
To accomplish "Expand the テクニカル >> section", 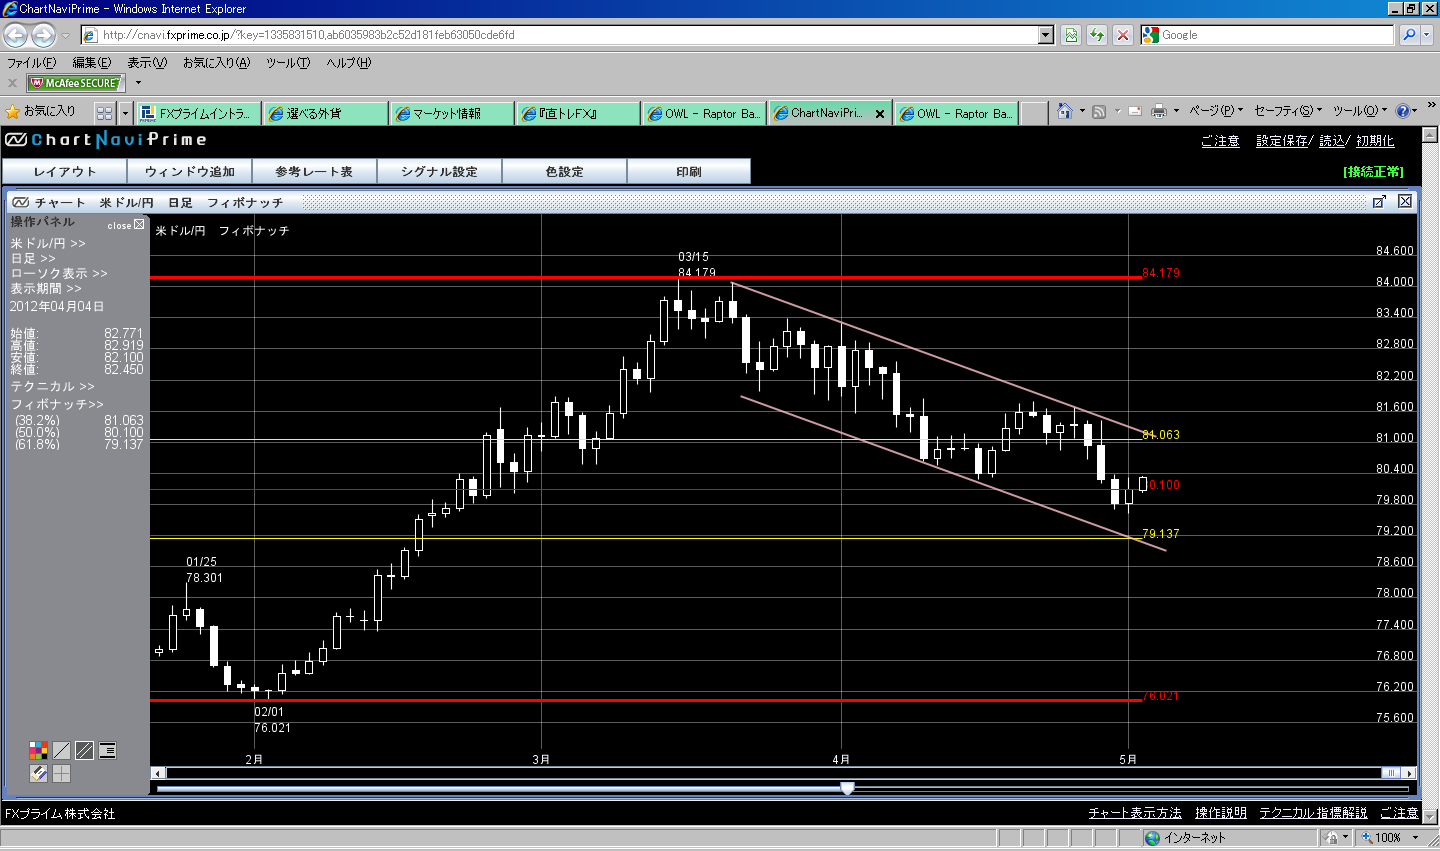I will 52,387.
